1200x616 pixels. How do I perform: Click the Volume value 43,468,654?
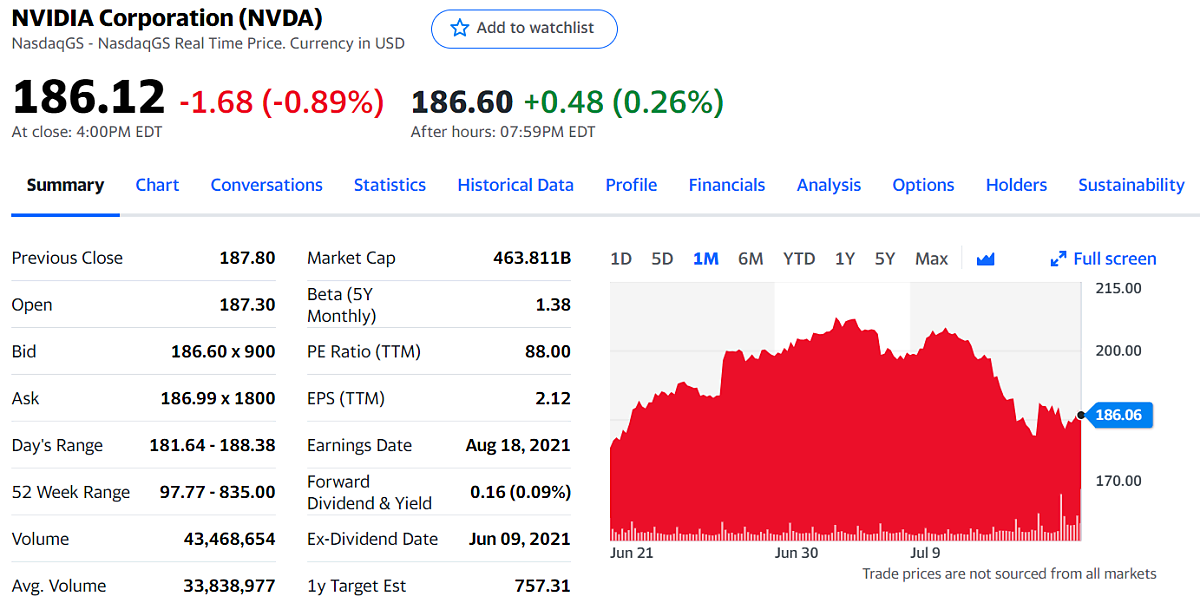[229, 539]
